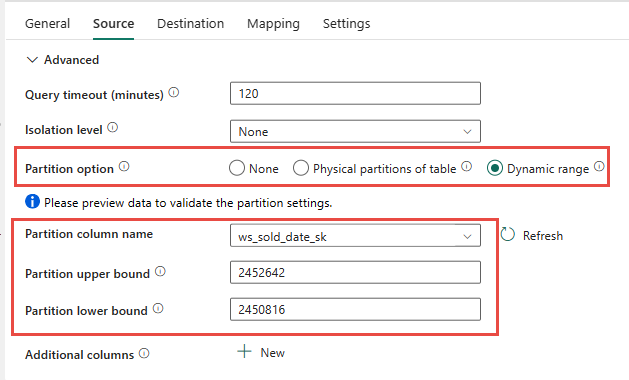The height and width of the screenshot is (380, 629).
Task: Click 'Please preview data to validate' message
Action: tap(188, 203)
